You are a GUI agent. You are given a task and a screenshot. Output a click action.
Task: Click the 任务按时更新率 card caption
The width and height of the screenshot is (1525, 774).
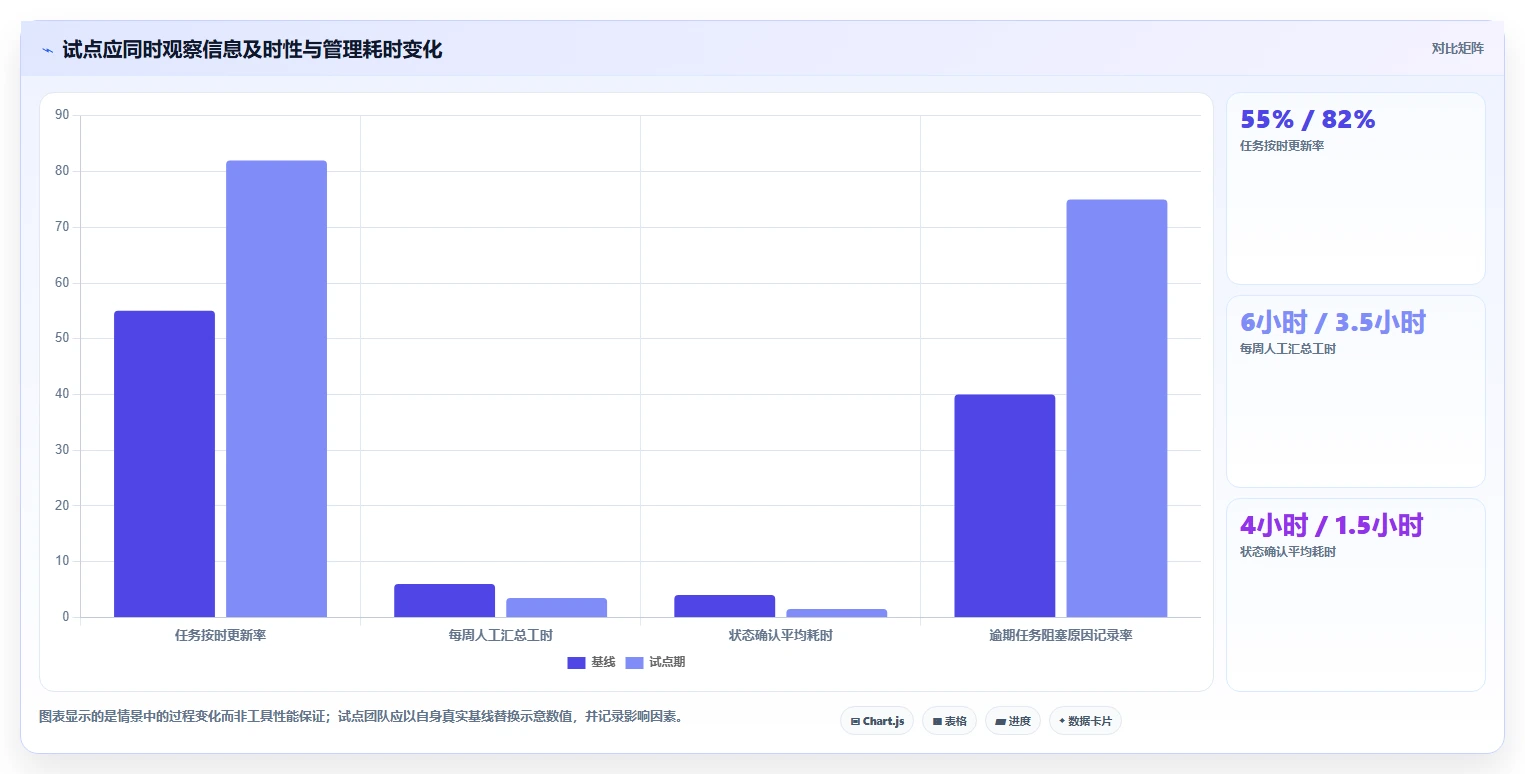[1282, 146]
